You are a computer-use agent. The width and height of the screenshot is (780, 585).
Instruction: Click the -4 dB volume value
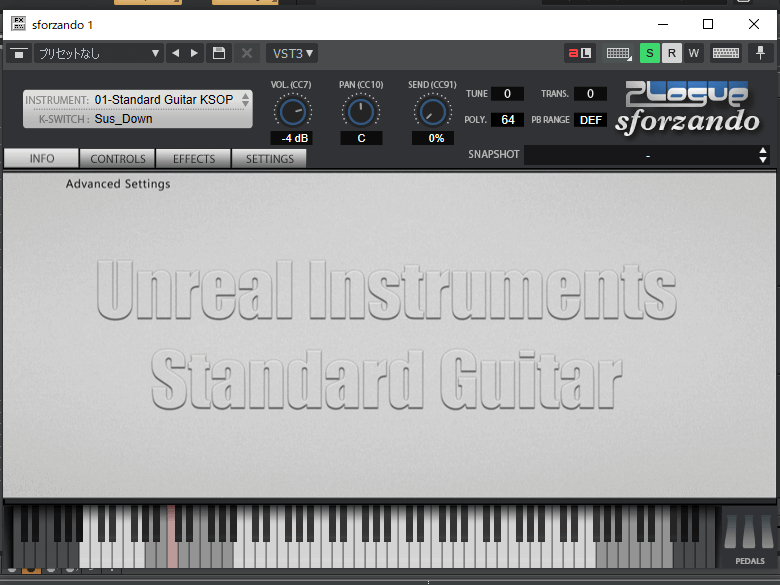[292, 138]
